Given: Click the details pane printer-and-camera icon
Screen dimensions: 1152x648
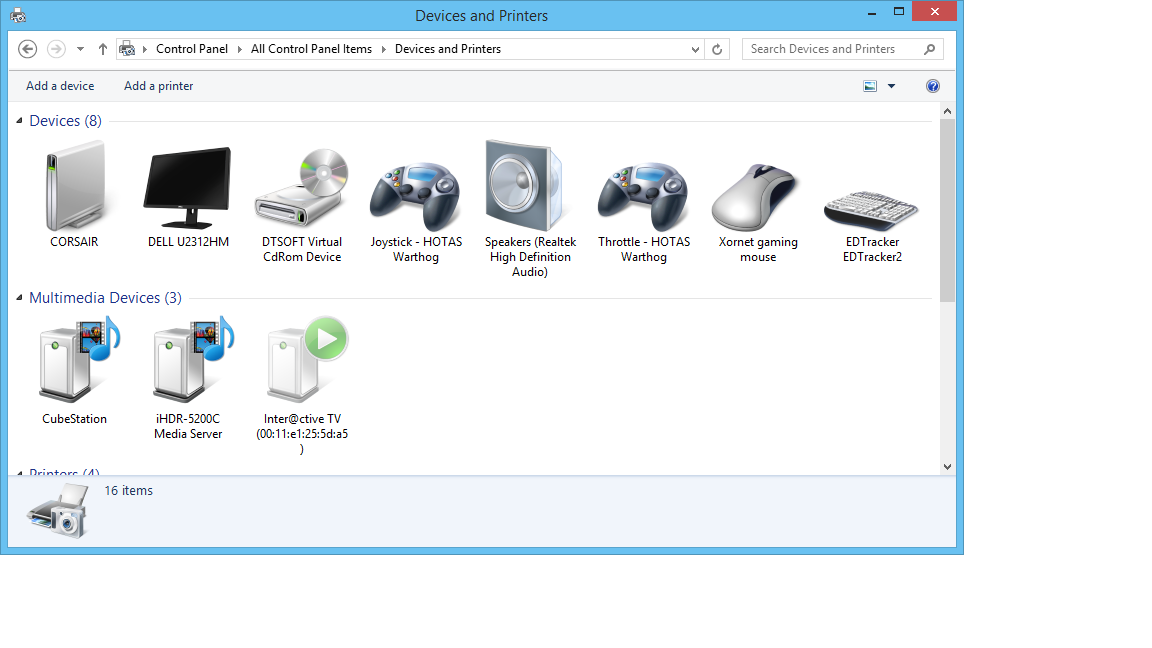Looking at the screenshot, I should (59, 511).
